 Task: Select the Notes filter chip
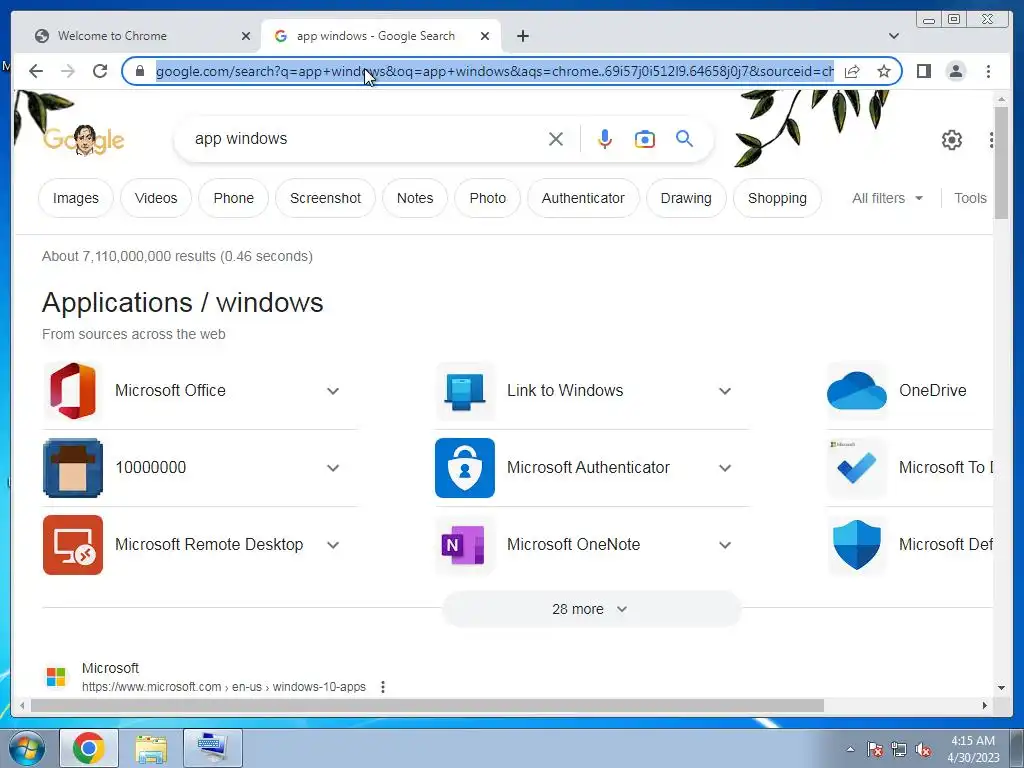415,199
